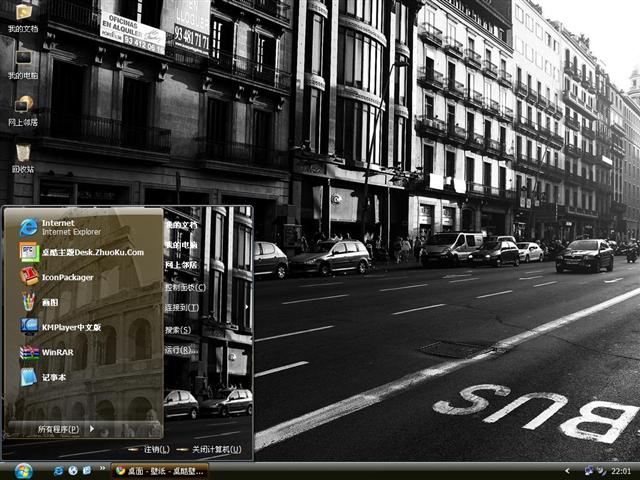The image size is (640, 480).
Task: Select the 我的文档 desktop icon
Action: 23,16
